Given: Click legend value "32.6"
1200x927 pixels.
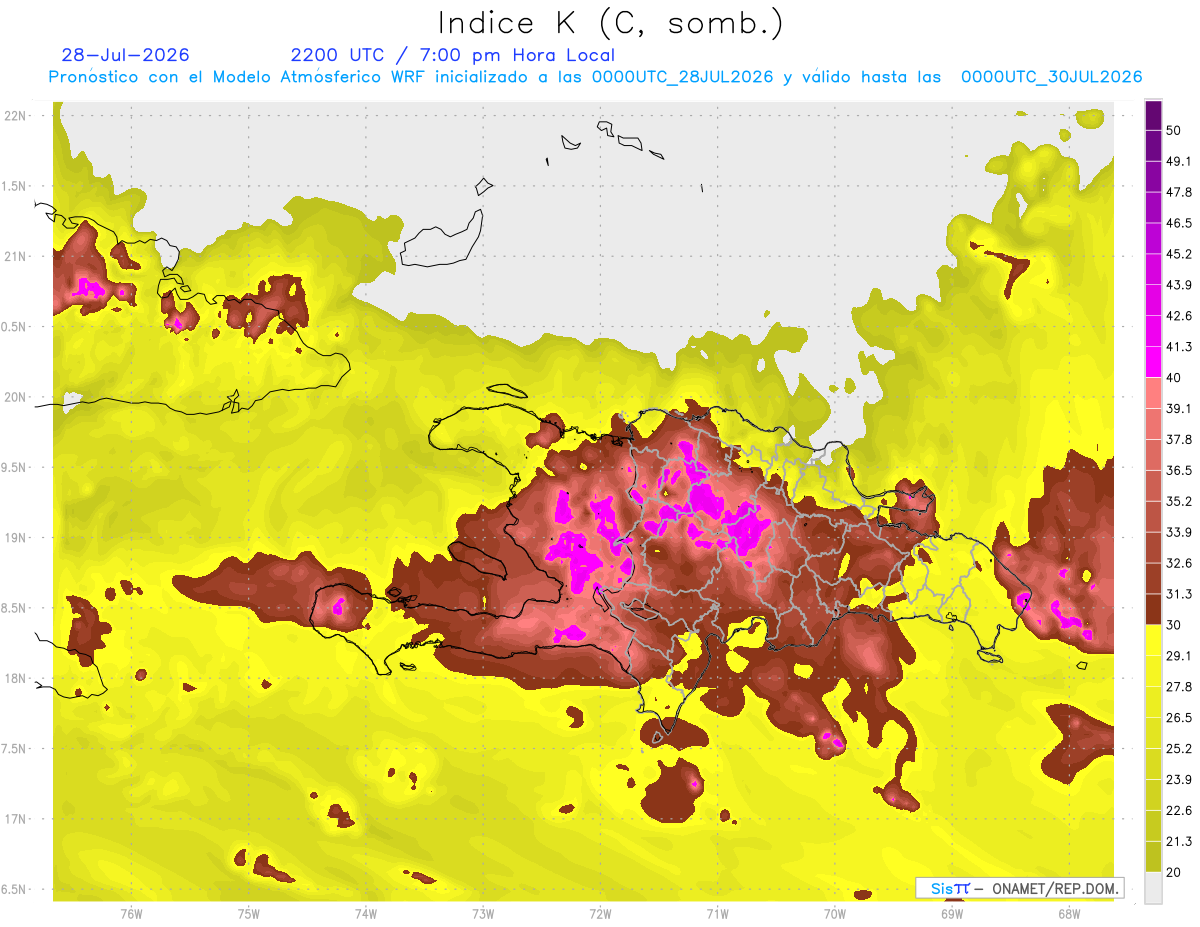Looking at the screenshot, I should coord(1178,563).
